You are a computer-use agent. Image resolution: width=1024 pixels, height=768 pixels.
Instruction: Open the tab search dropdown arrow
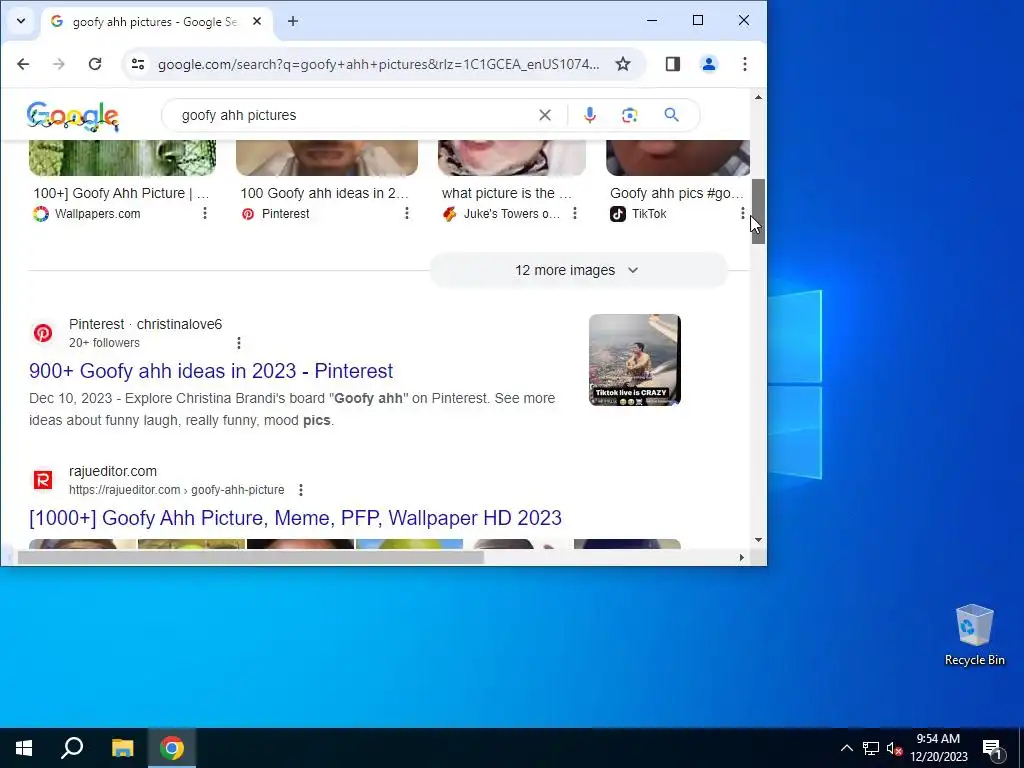(x=21, y=21)
